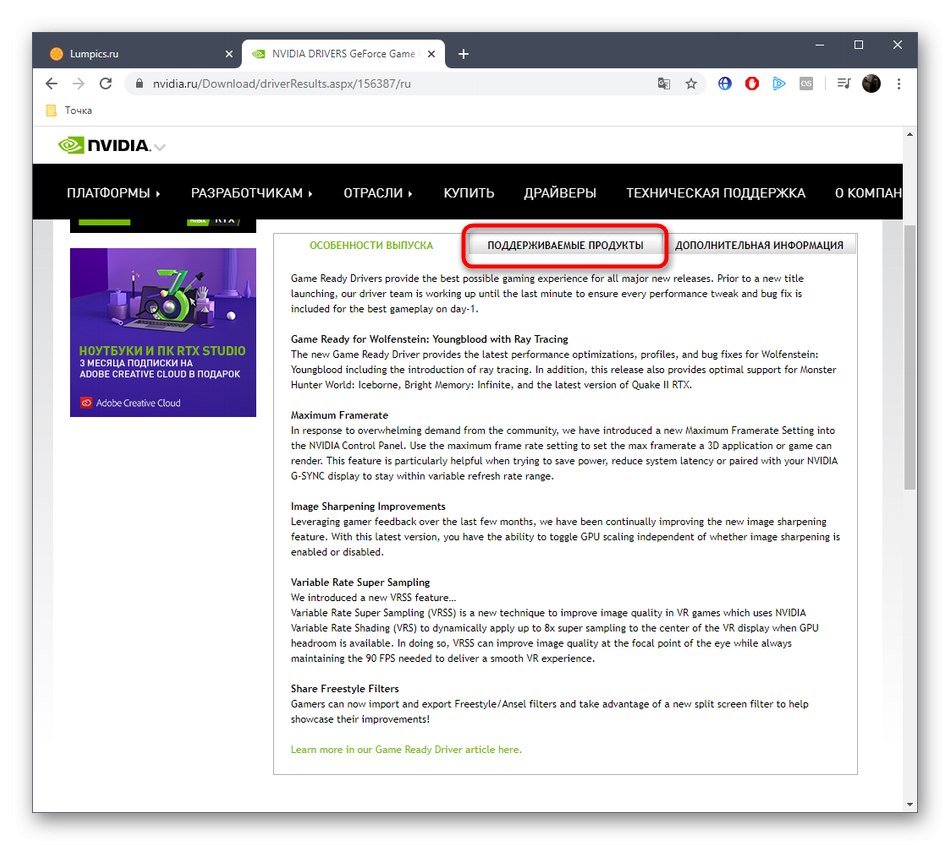Follow the 'Learn more in our Game Ready Driver article here' link
This screenshot has height=845, width=950.
tap(406, 749)
